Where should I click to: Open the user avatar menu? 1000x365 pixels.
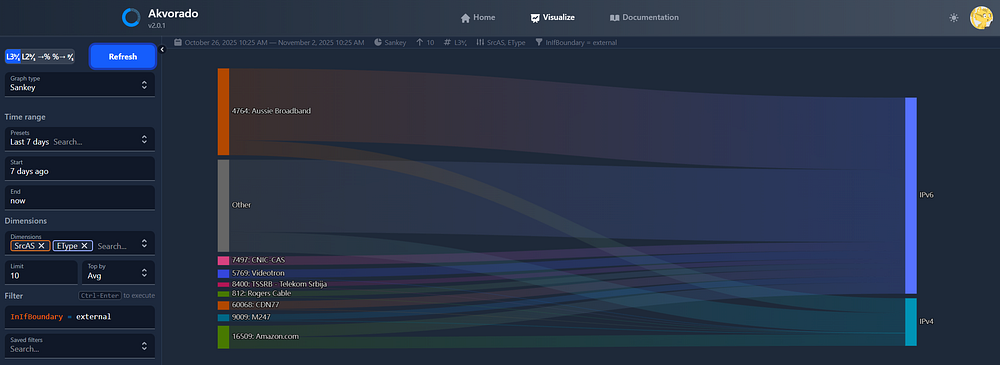coord(981,18)
